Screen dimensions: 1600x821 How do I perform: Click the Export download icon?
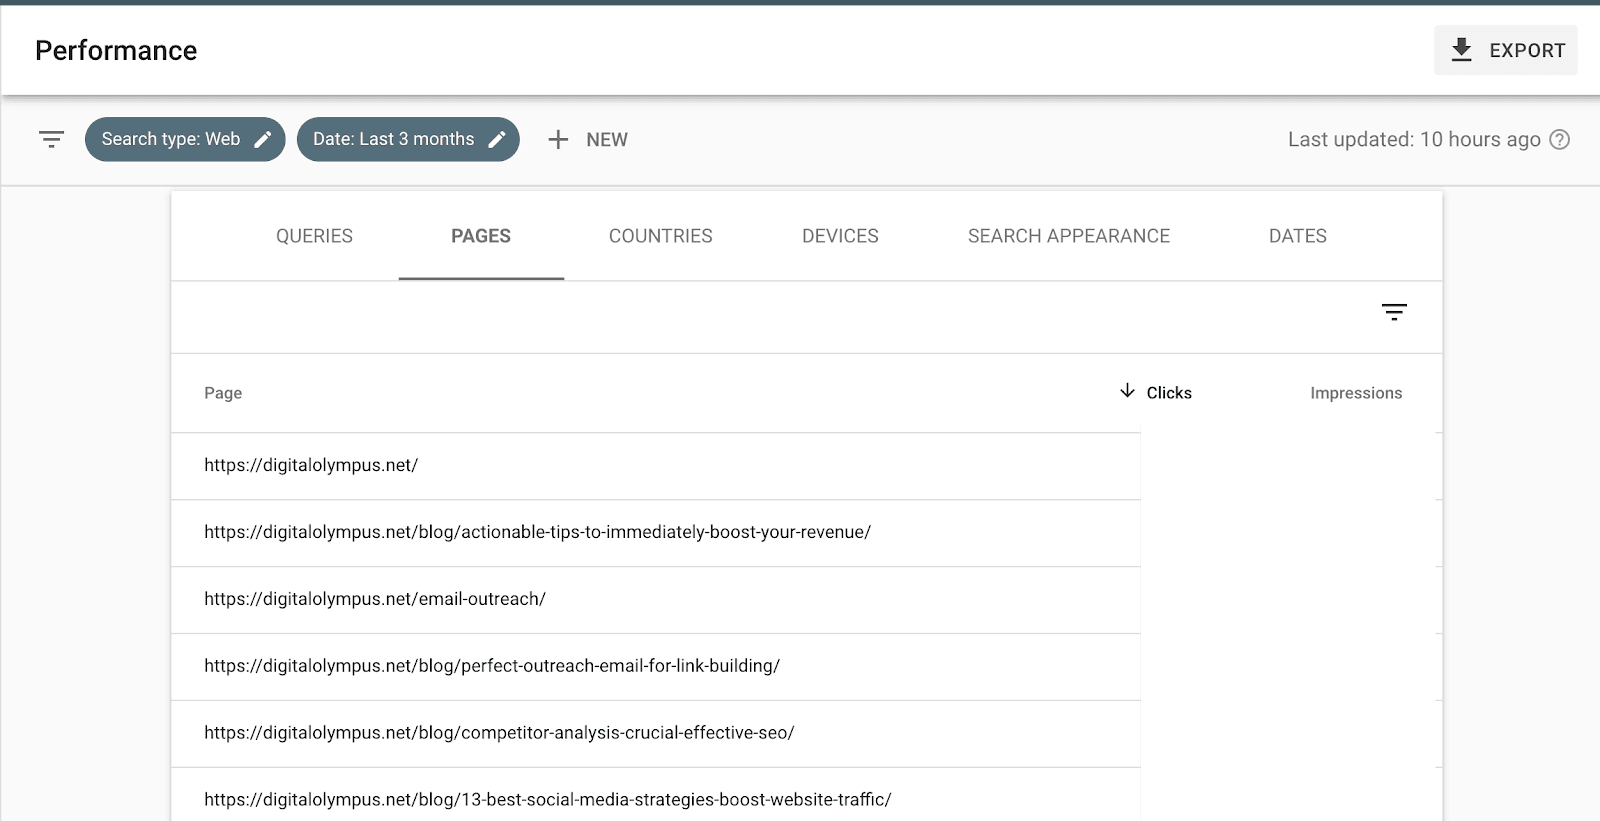click(1461, 50)
